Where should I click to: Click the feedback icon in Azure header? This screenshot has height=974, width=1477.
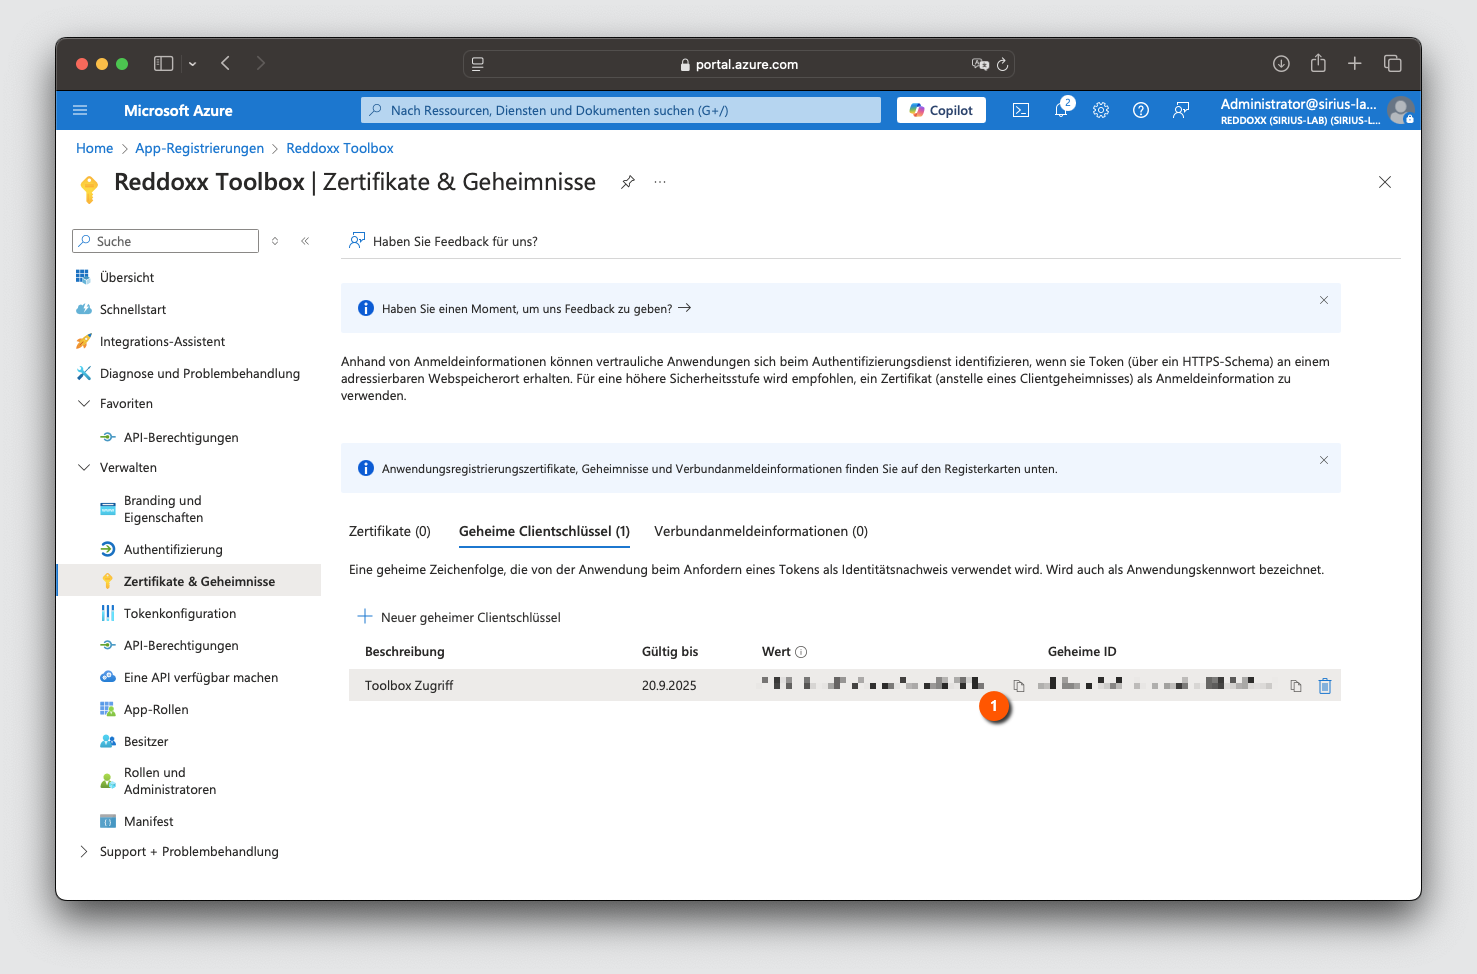[x=1181, y=110]
